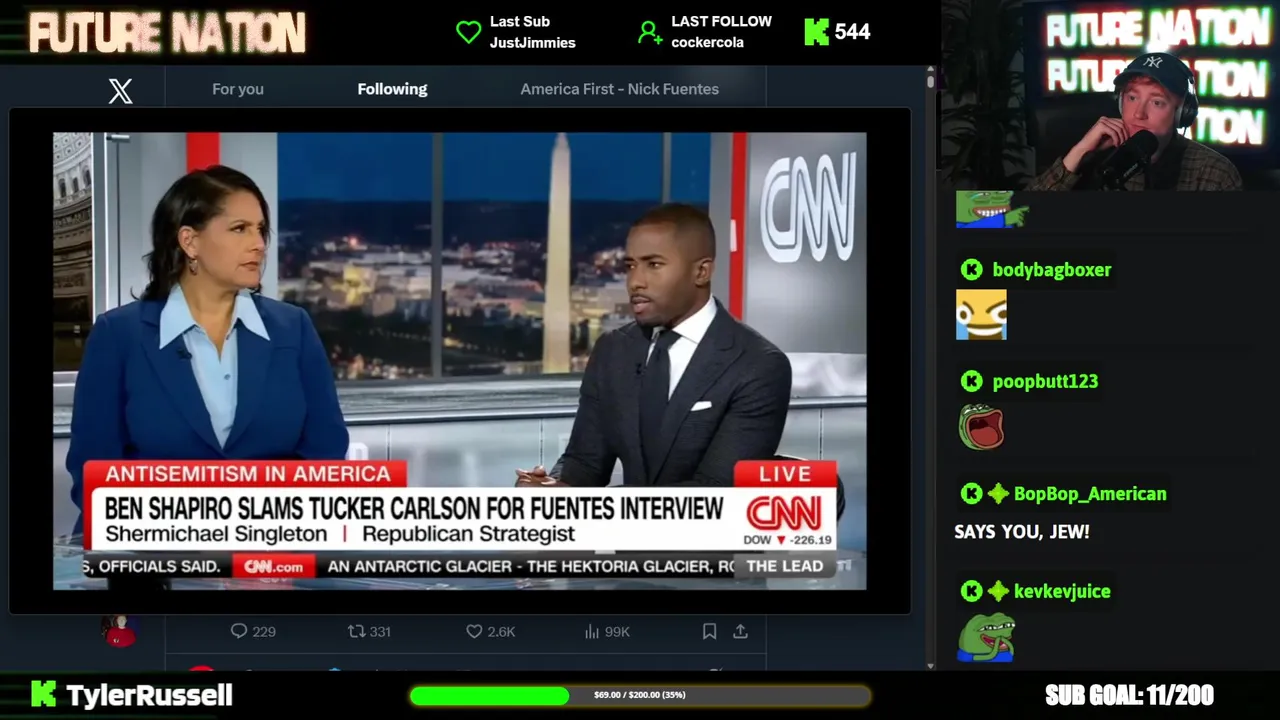Click the Kick logo beside 544
The height and width of the screenshot is (720, 1280).
816,32
